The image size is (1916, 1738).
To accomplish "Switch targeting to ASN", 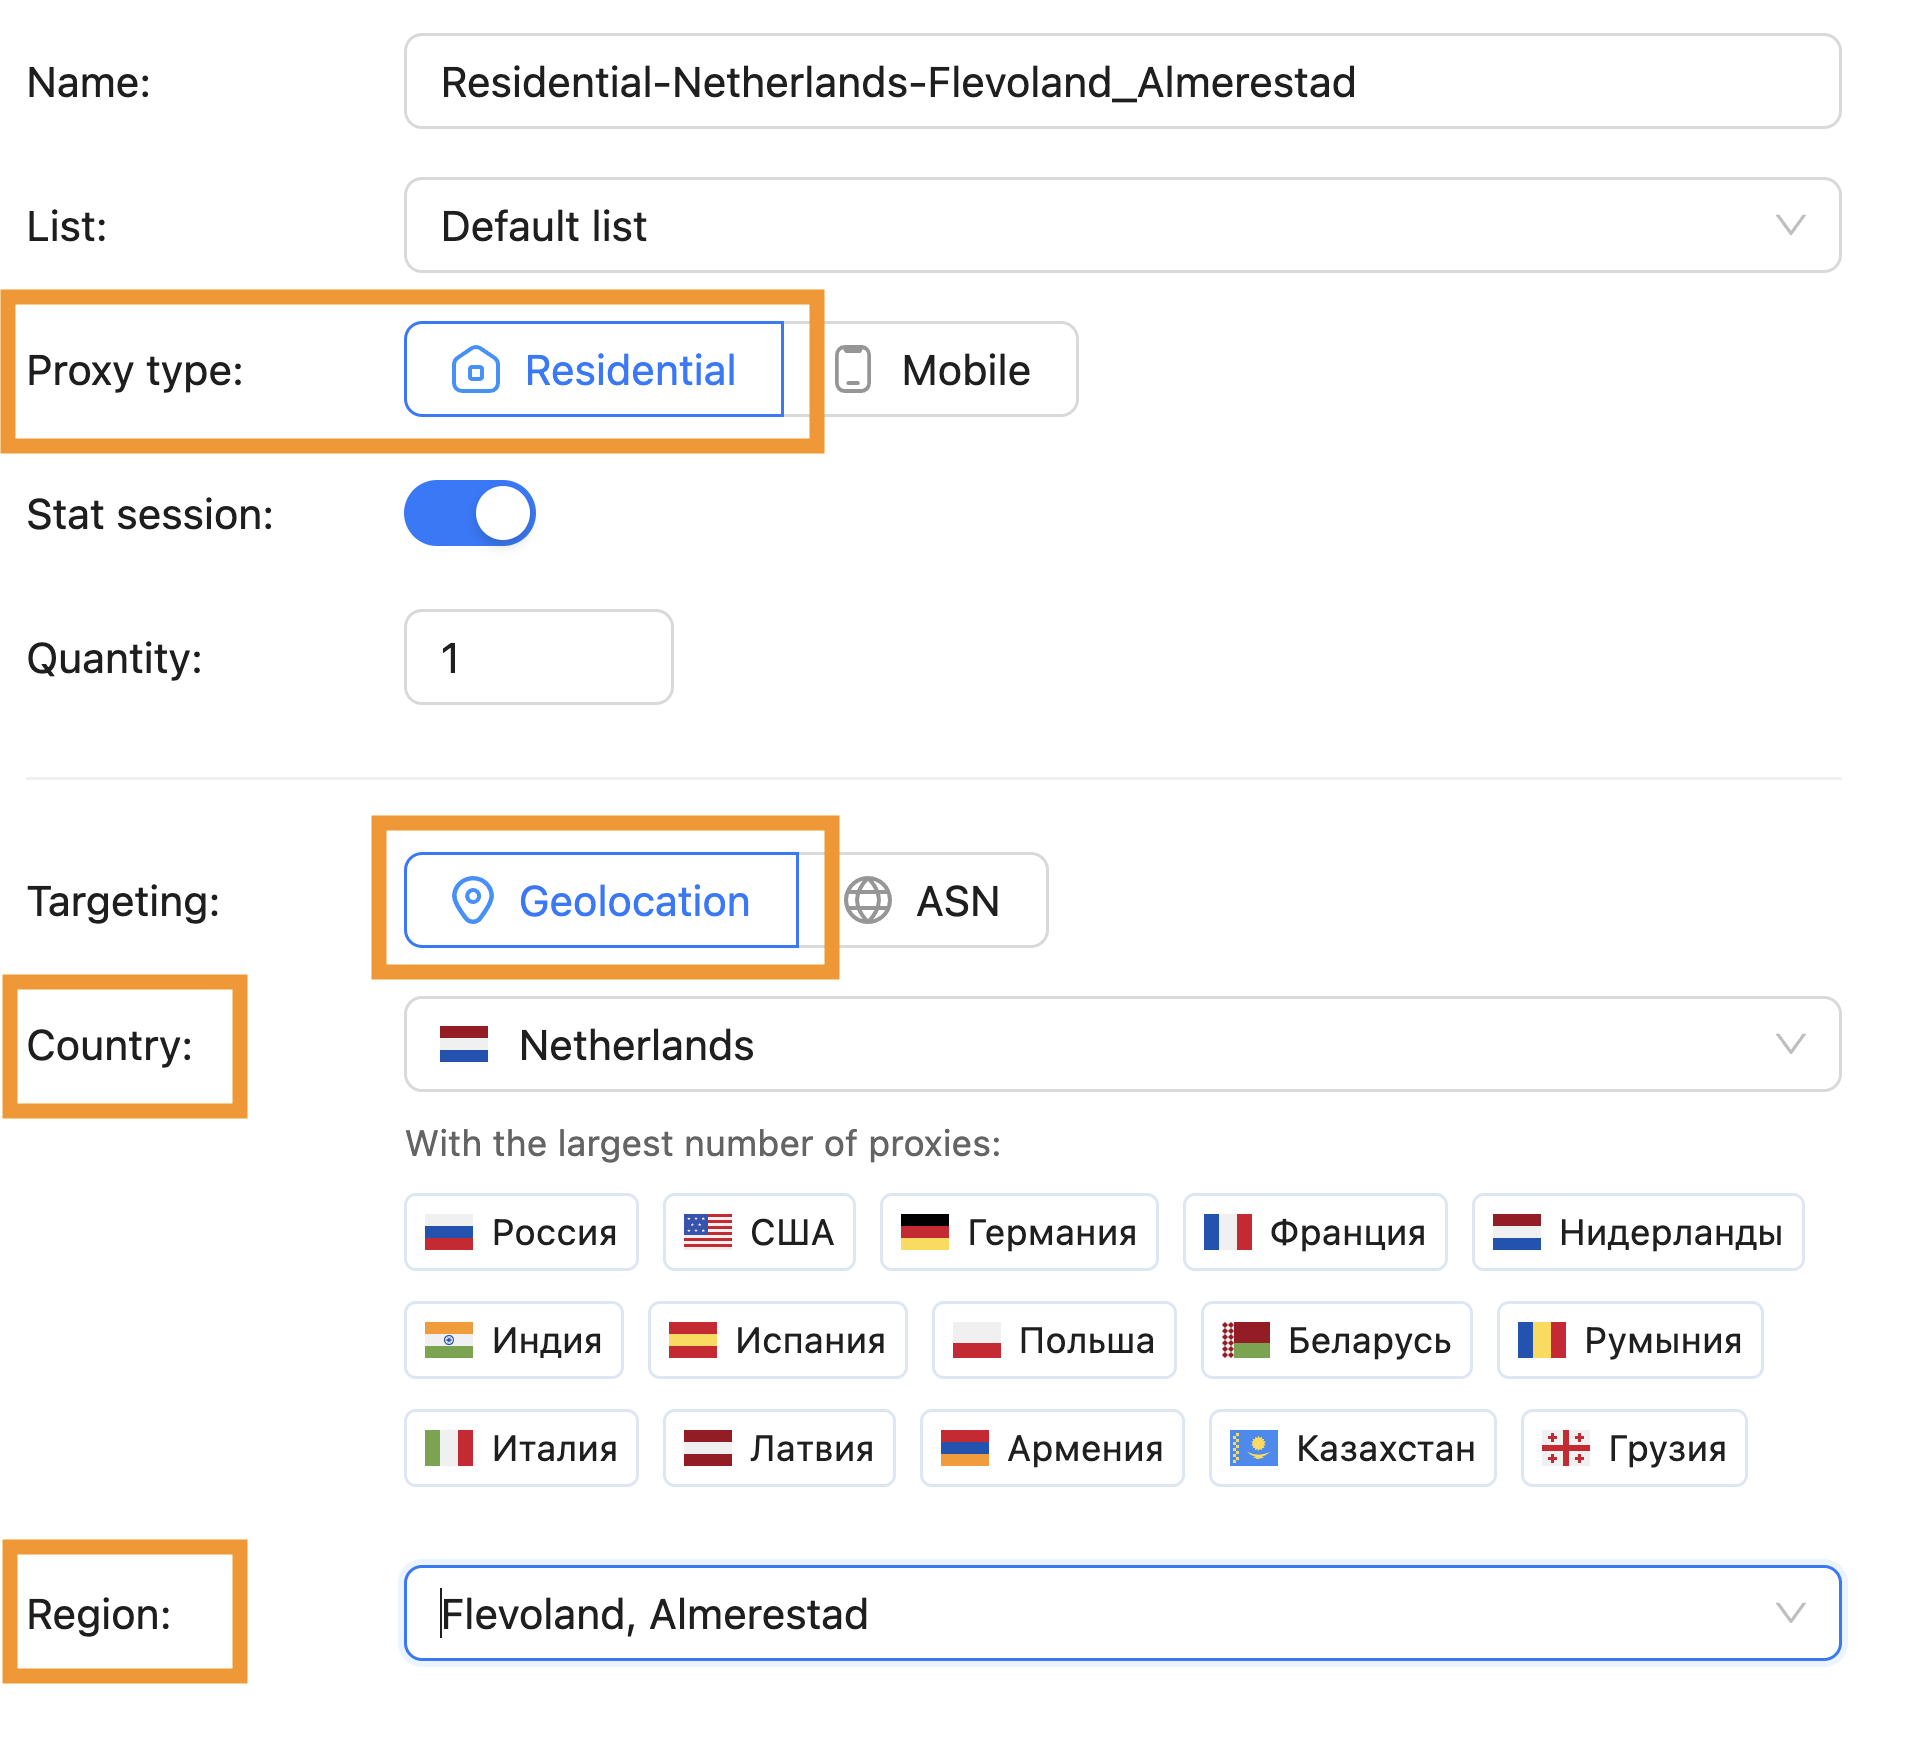I will point(940,901).
